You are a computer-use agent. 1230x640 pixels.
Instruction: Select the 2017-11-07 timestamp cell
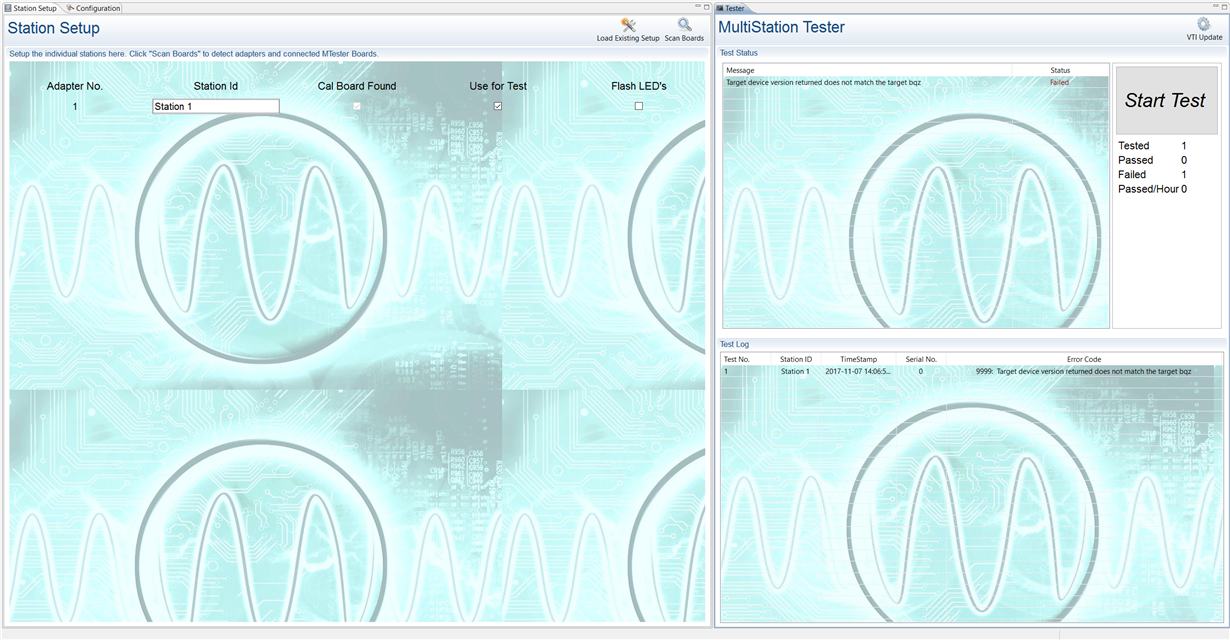(x=858, y=371)
